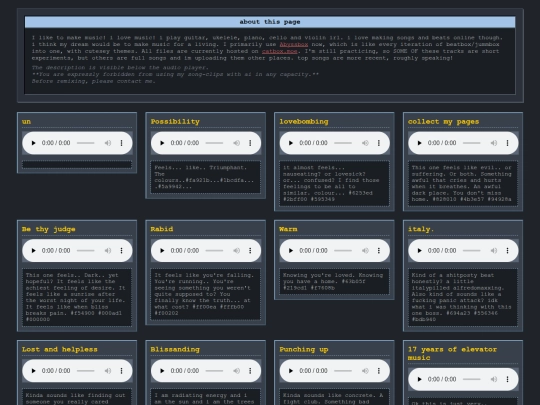Mute the "Blissanding" player
This screenshot has width=540, height=405.
(x=237, y=371)
